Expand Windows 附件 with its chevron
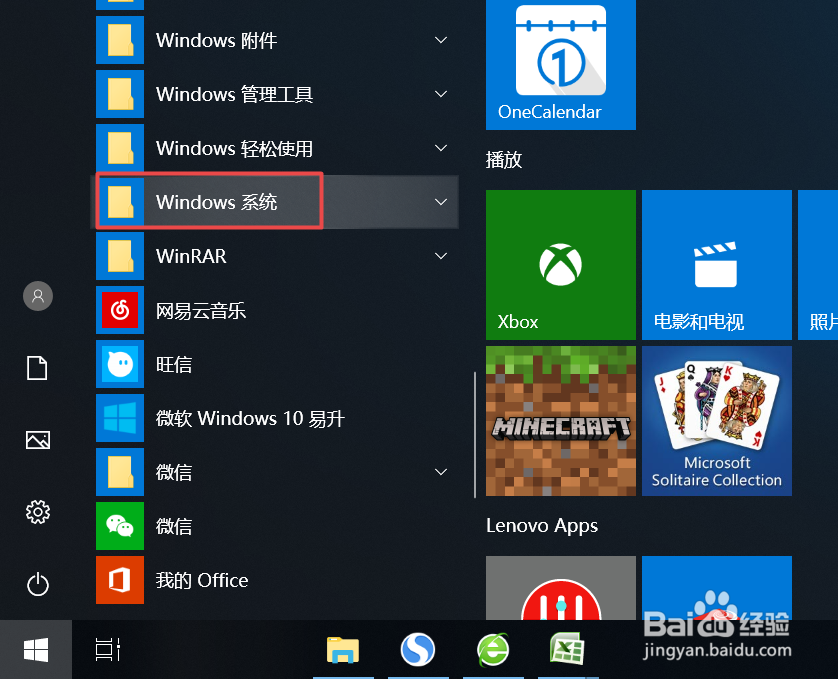Image resolution: width=838 pixels, height=679 pixels. pyautogui.click(x=441, y=40)
